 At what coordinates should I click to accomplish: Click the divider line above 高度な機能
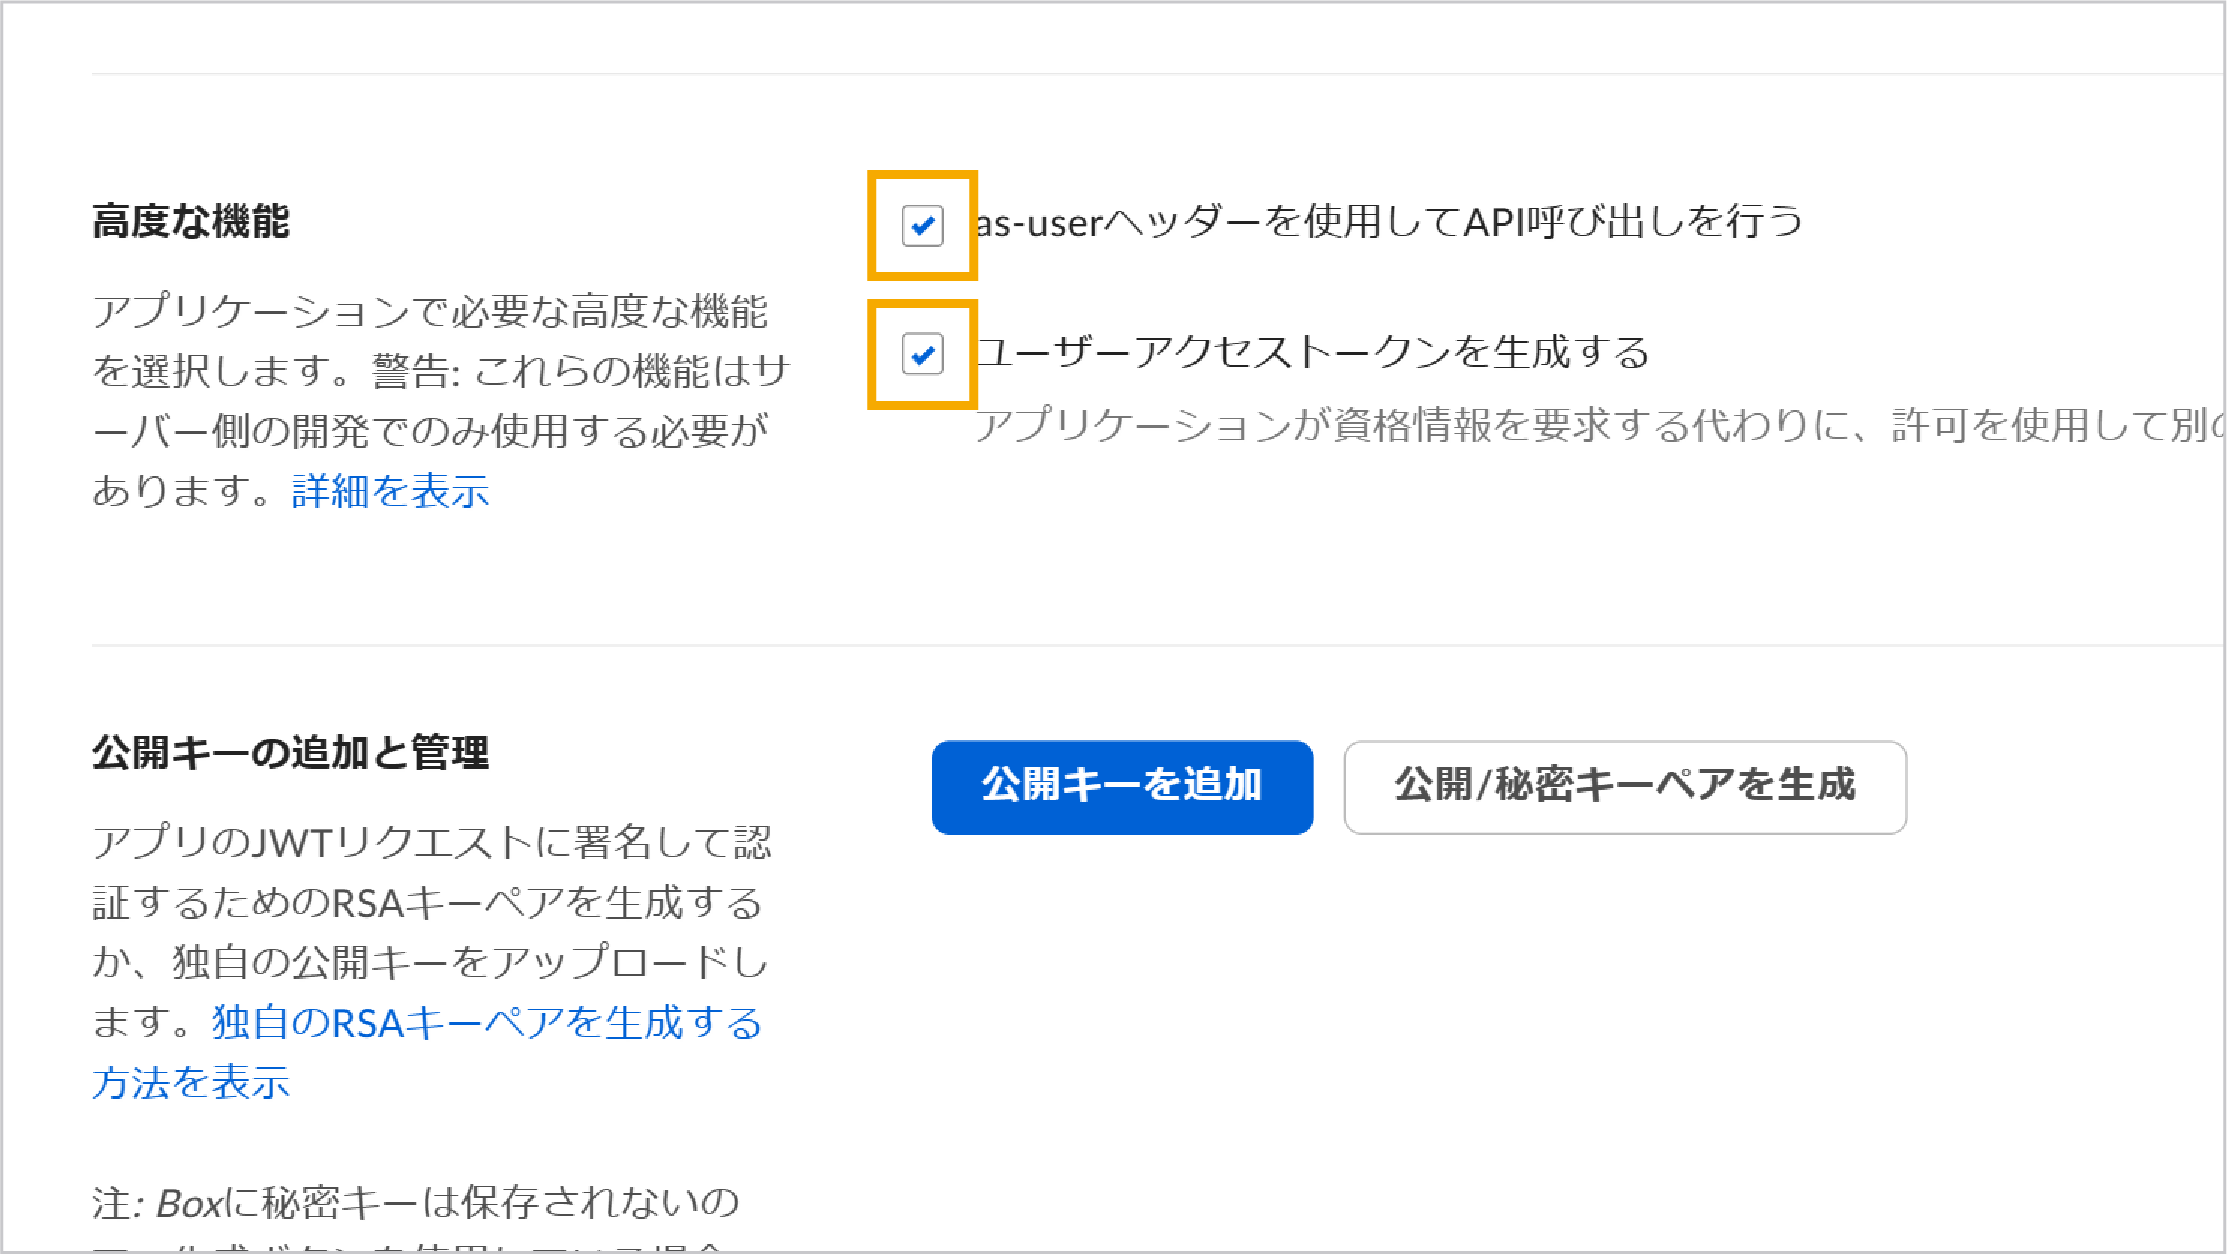click(x=1159, y=73)
